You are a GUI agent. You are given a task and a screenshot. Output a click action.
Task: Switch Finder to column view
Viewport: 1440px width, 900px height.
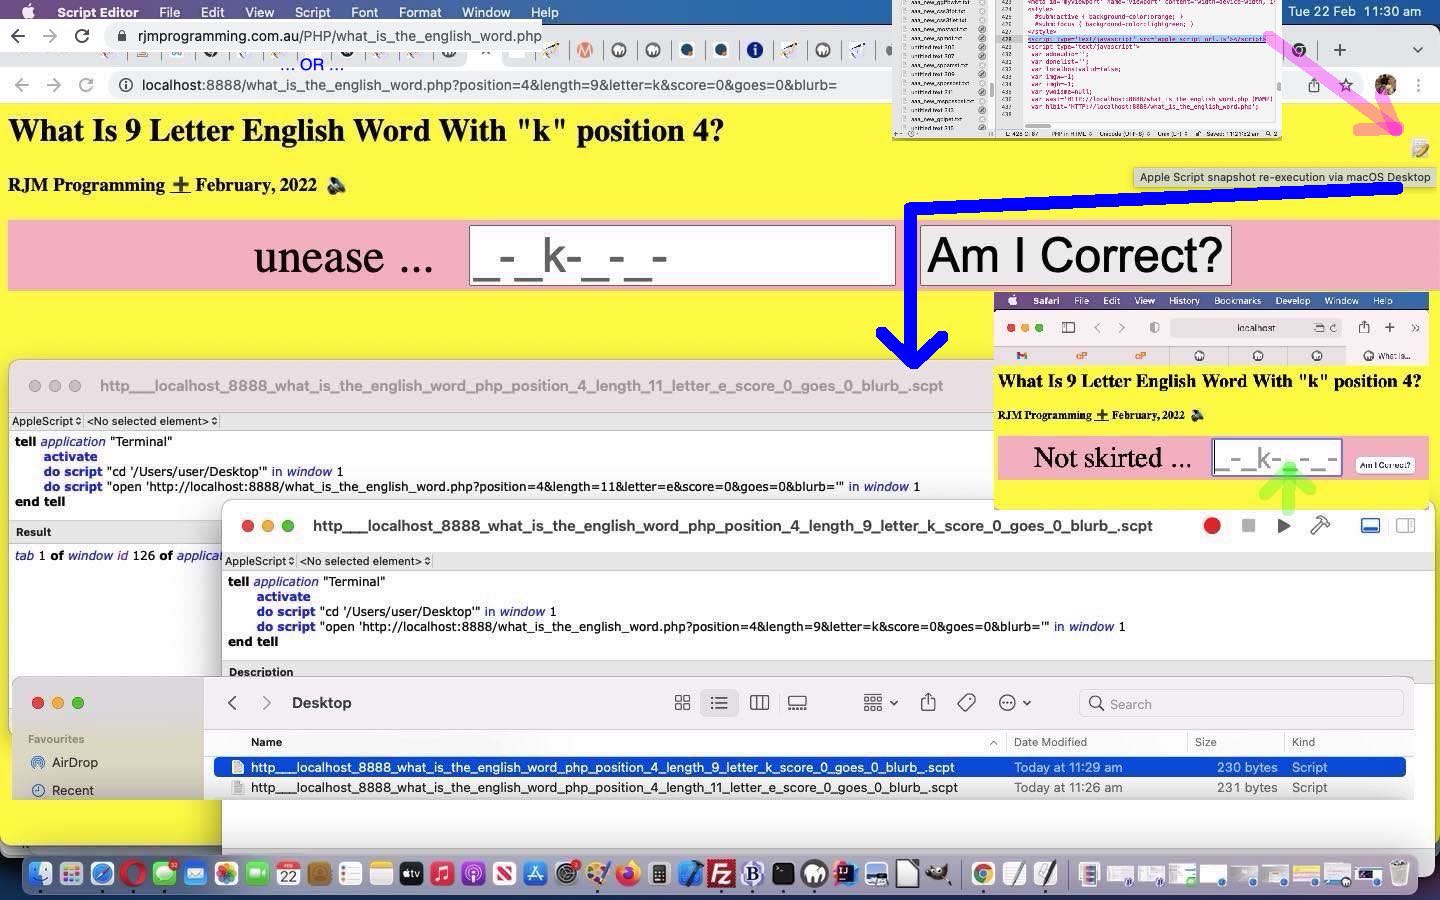[759, 703]
